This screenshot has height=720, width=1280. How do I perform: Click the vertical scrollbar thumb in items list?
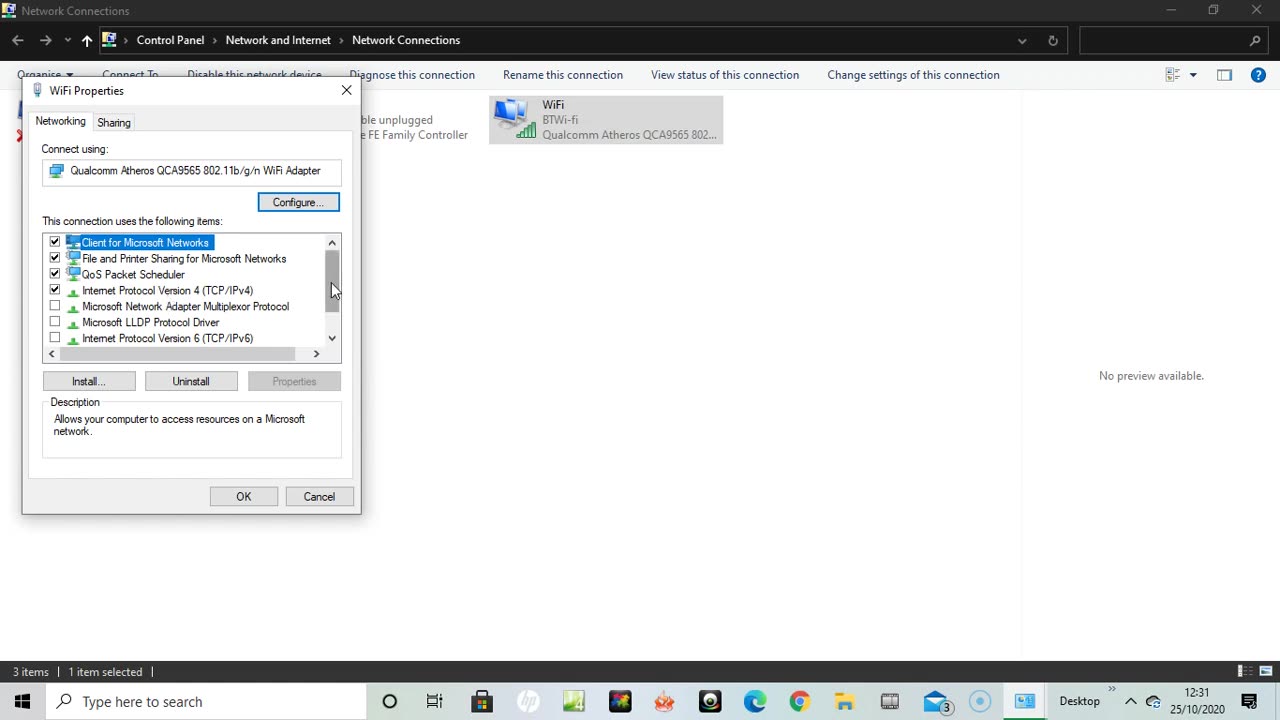[332, 281]
